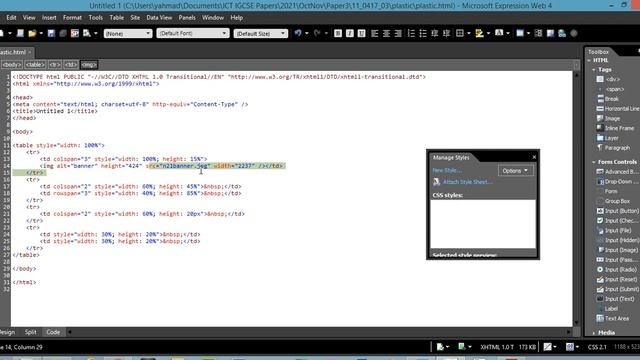Click the Insert hyperlink toolbar icon
Screen dimensions: 640x360
coord(562,33)
